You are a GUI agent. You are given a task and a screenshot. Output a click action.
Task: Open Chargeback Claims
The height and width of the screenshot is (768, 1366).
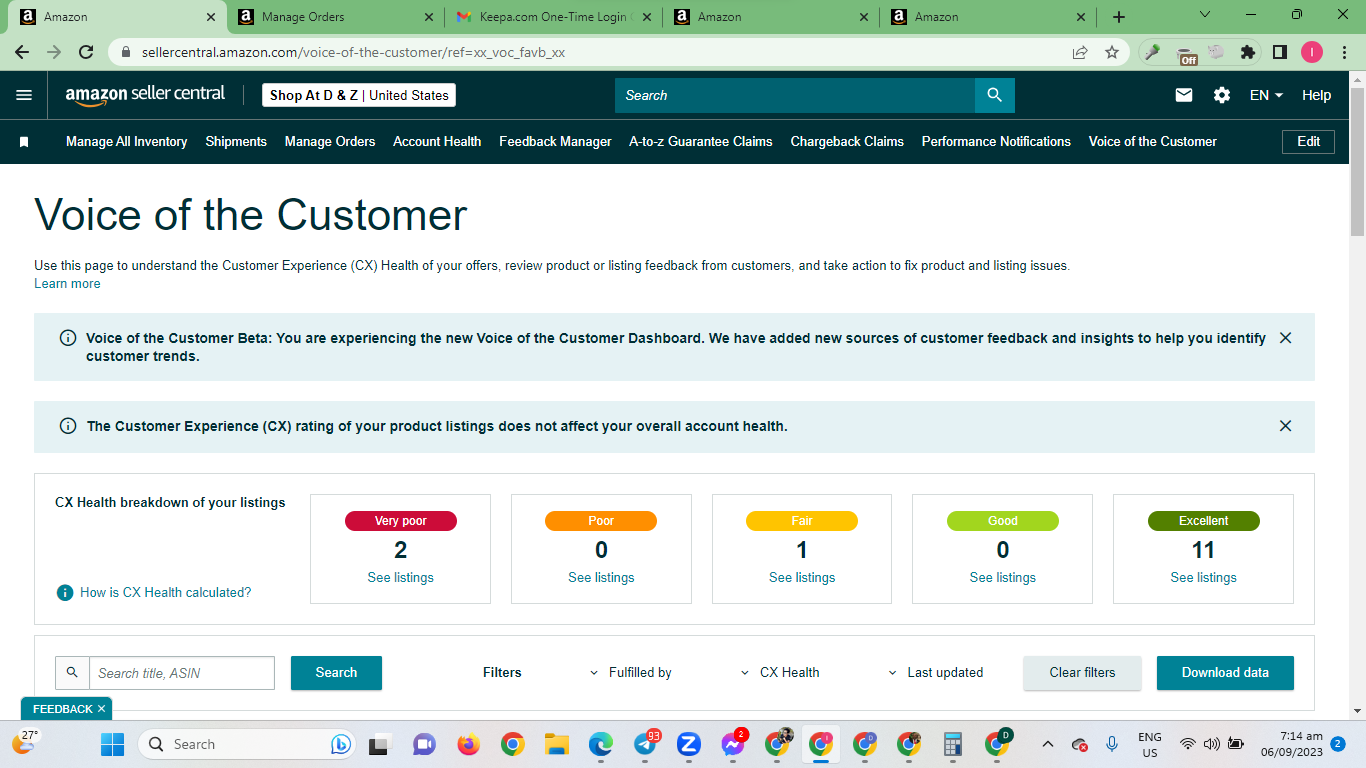(847, 142)
